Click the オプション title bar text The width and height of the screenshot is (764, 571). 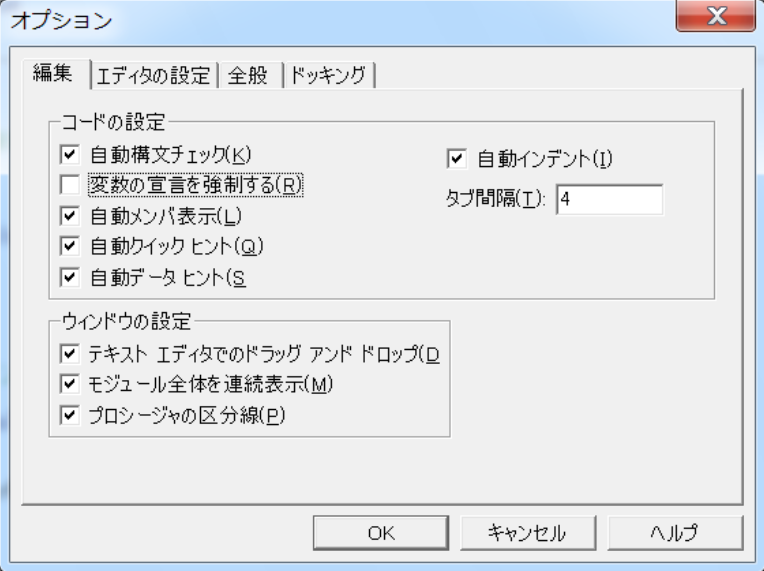coord(62,20)
